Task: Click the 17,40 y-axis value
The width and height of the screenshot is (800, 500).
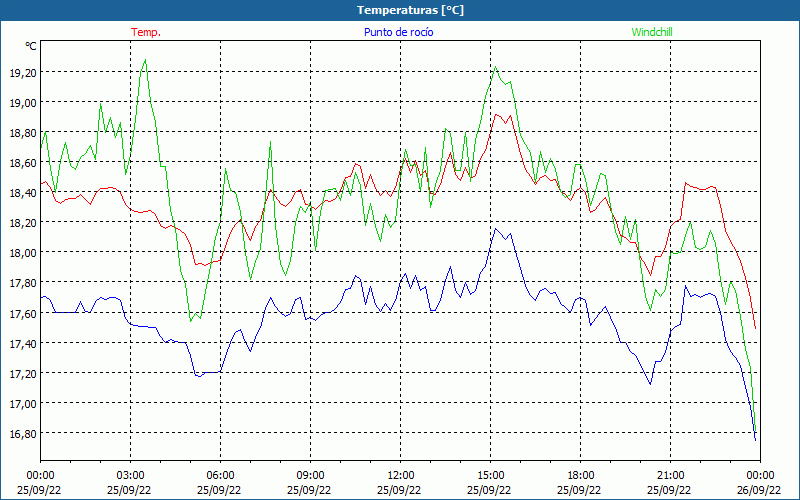Action: point(22,343)
